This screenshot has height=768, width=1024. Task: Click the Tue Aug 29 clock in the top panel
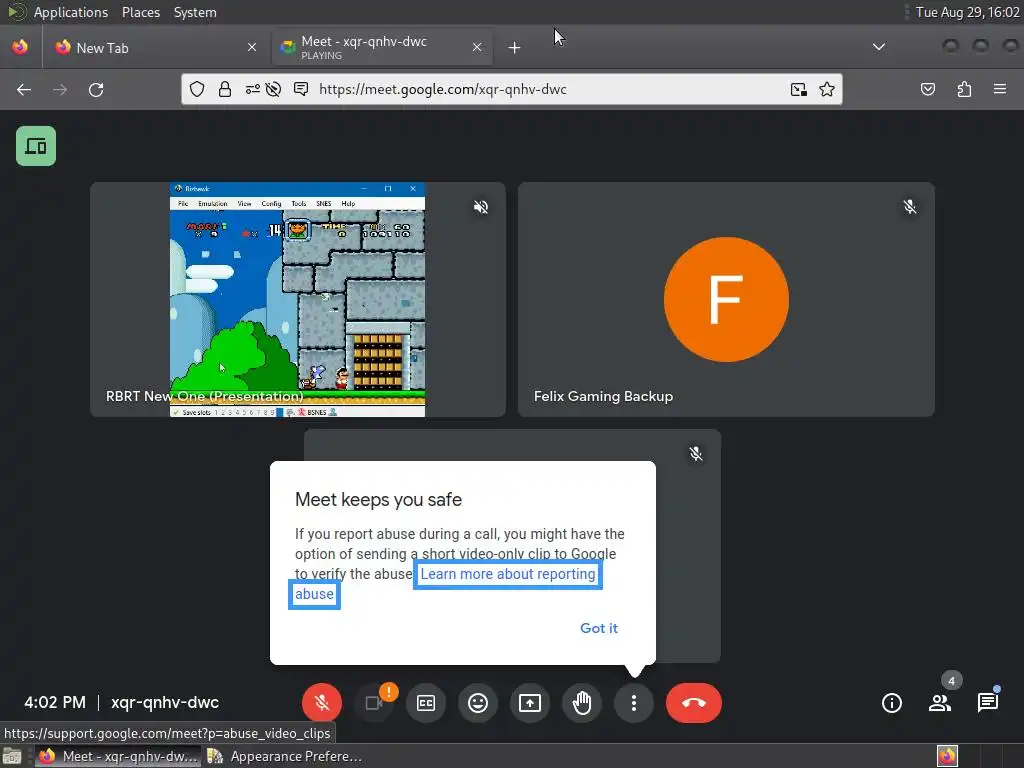tap(967, 12)
